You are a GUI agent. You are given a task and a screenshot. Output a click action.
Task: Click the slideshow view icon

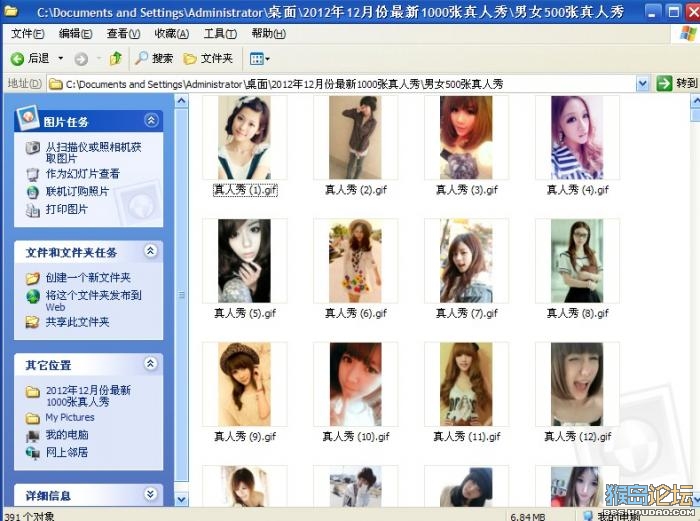click(x=33, y=174)
